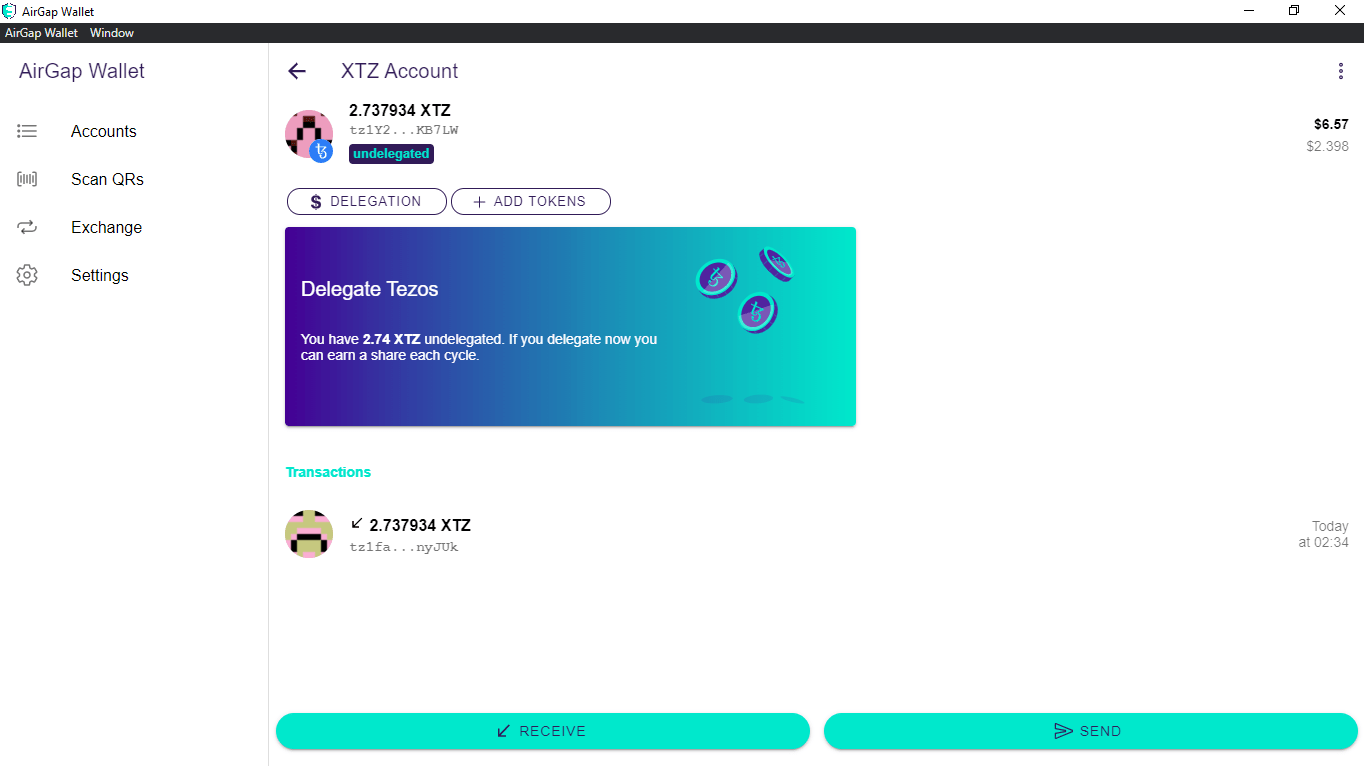Click the back arrow icon
Image resolution: width=1364 pixels, height=766 pixels.
pyautogui.click(x=296, y=71)
